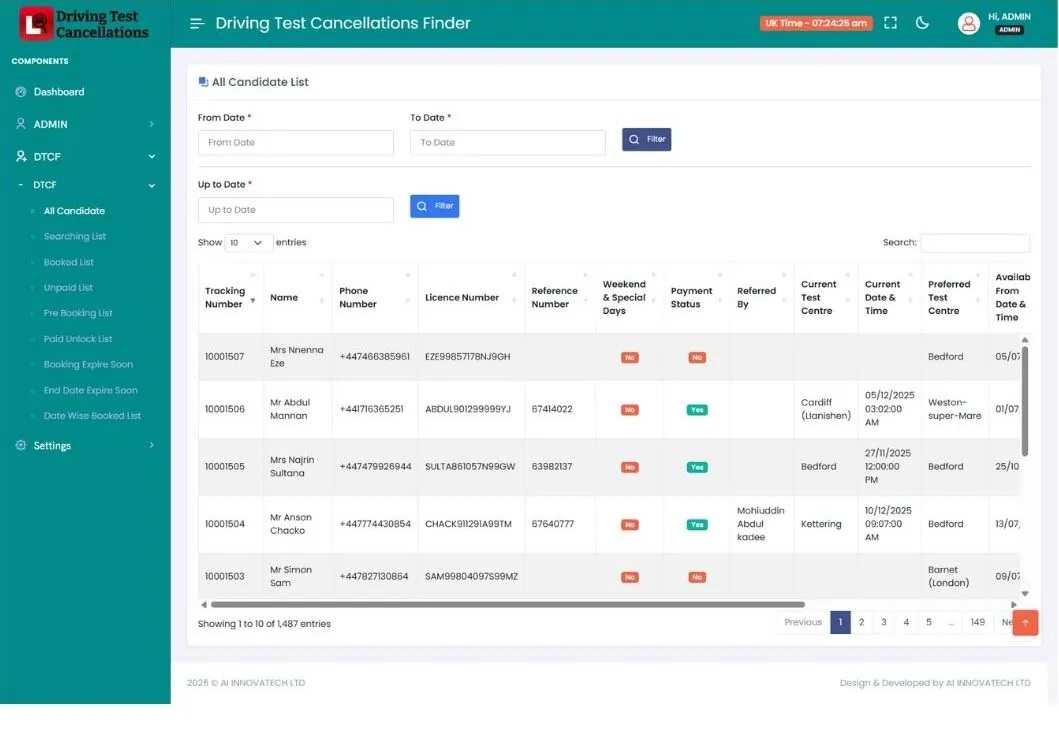The image size is (1059, 746).
Task: Sort by Tracking Number column
Action: point(230,298)
